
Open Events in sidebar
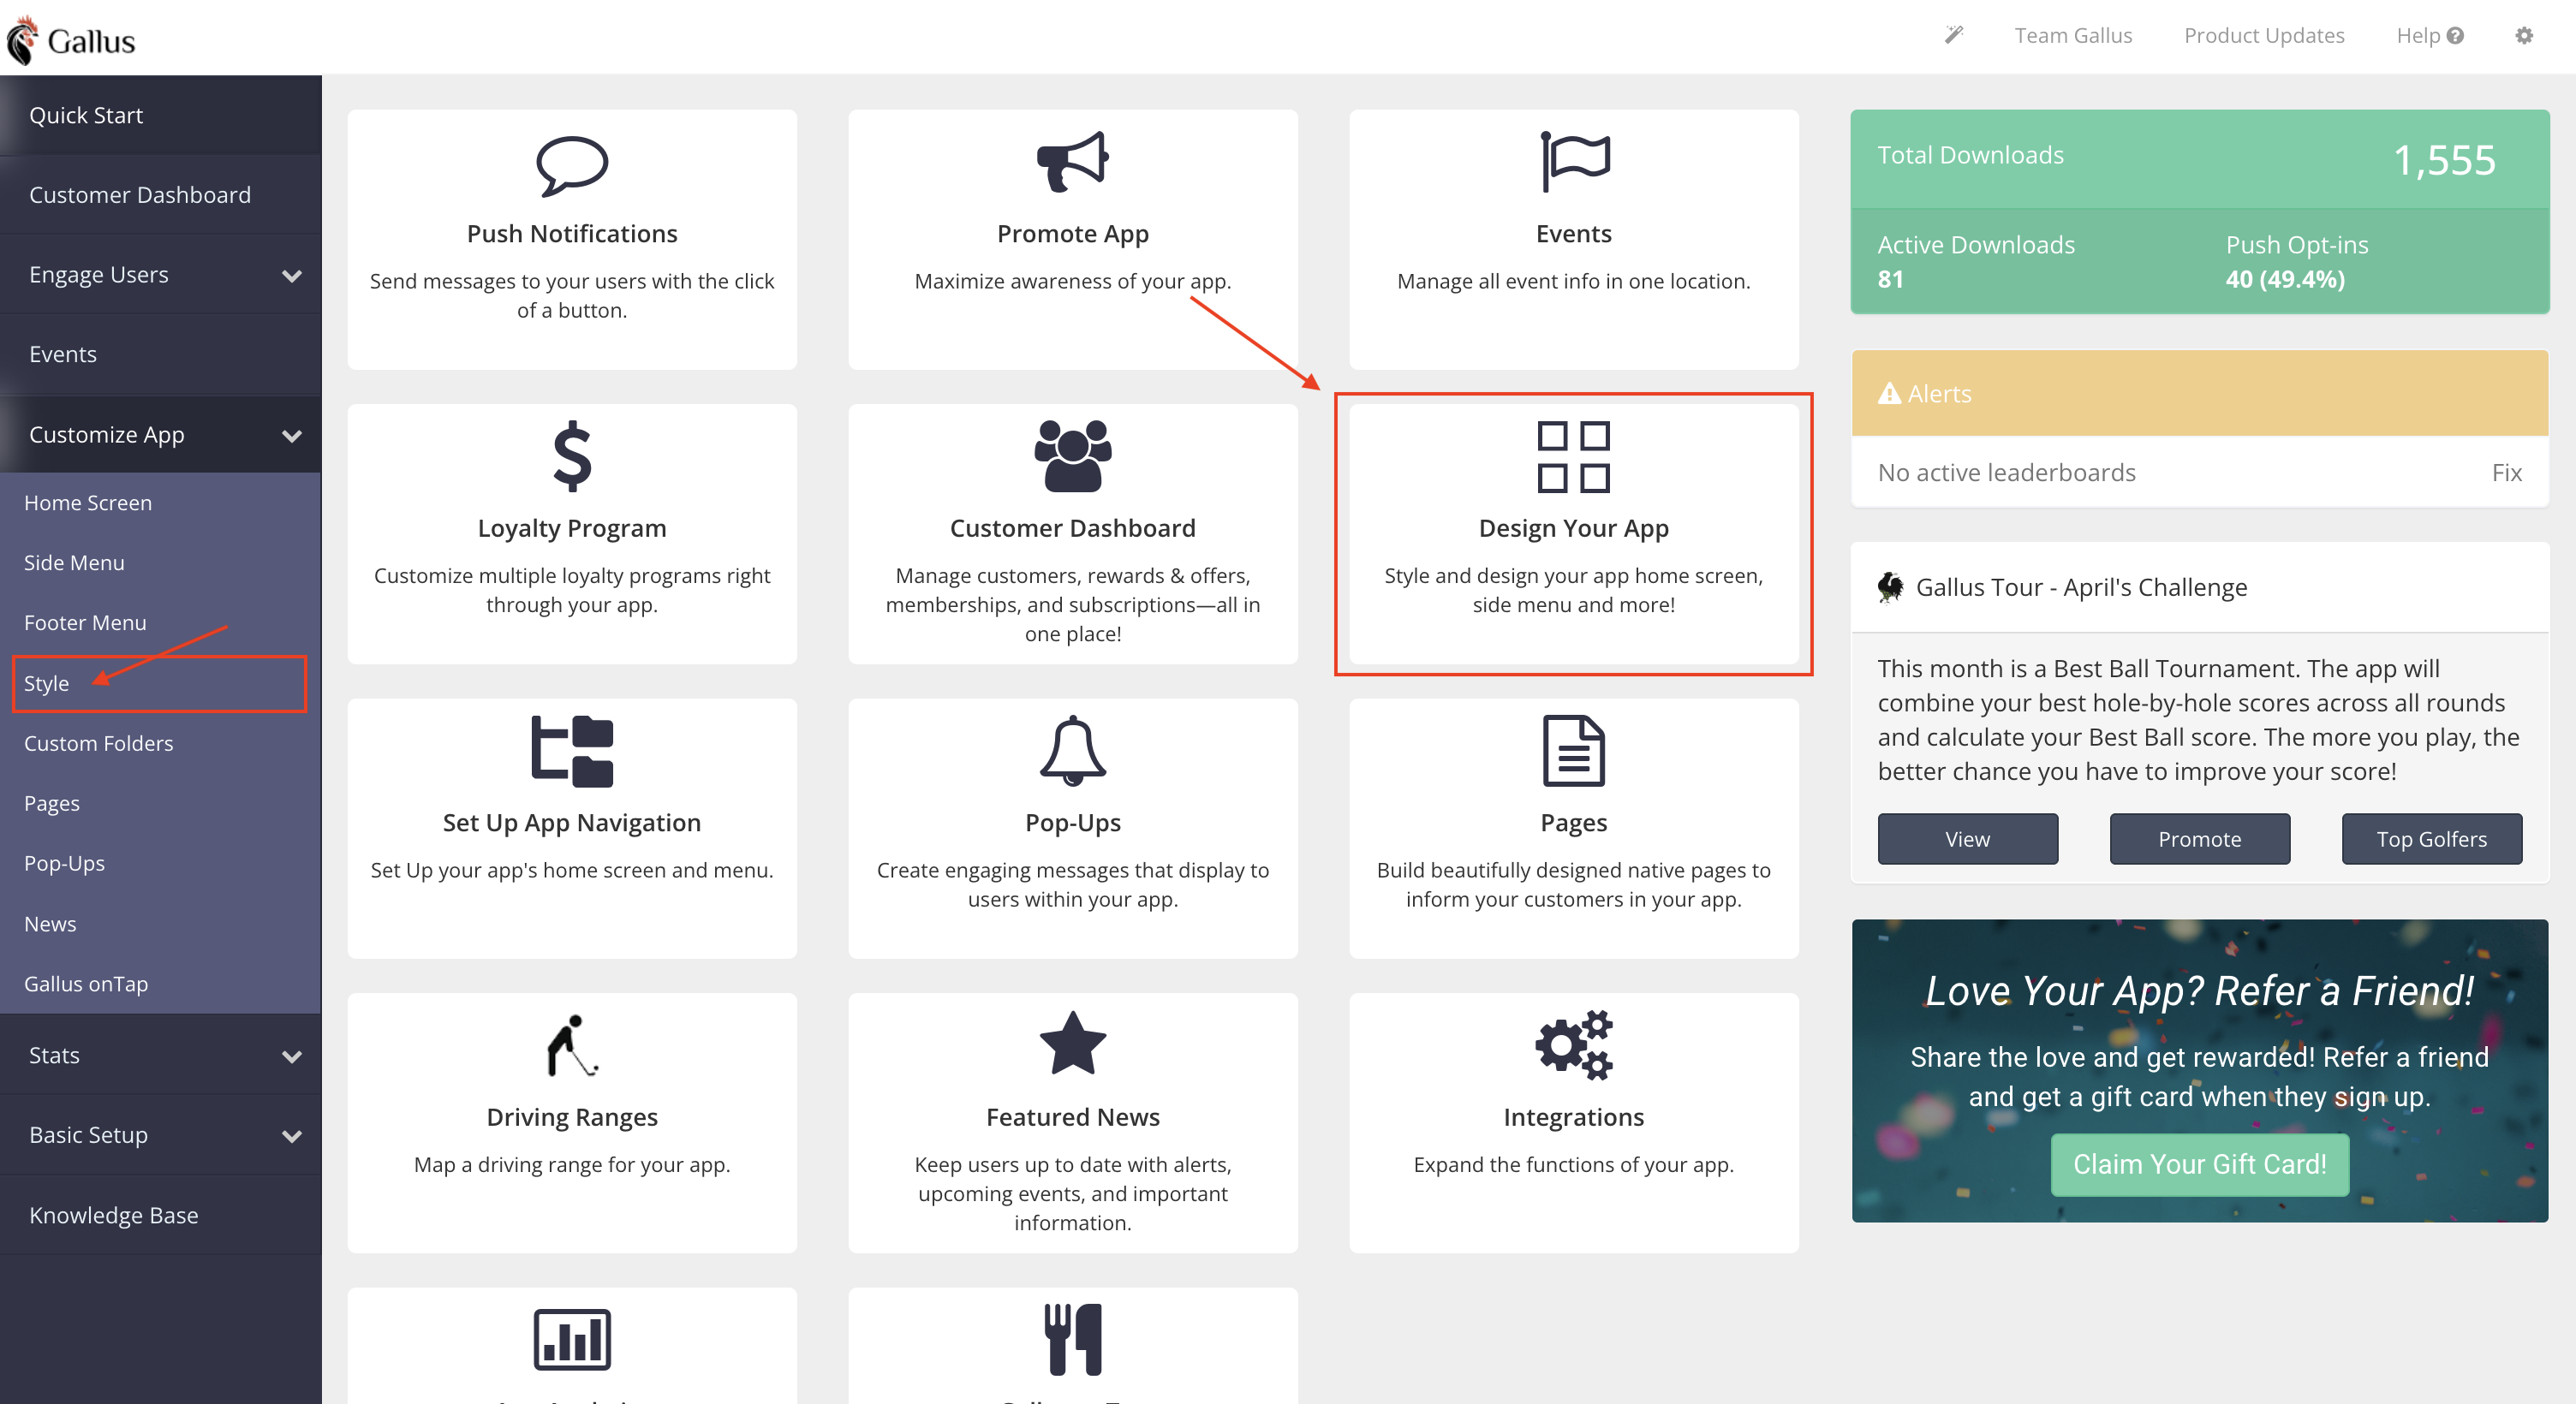click(161, 354)
